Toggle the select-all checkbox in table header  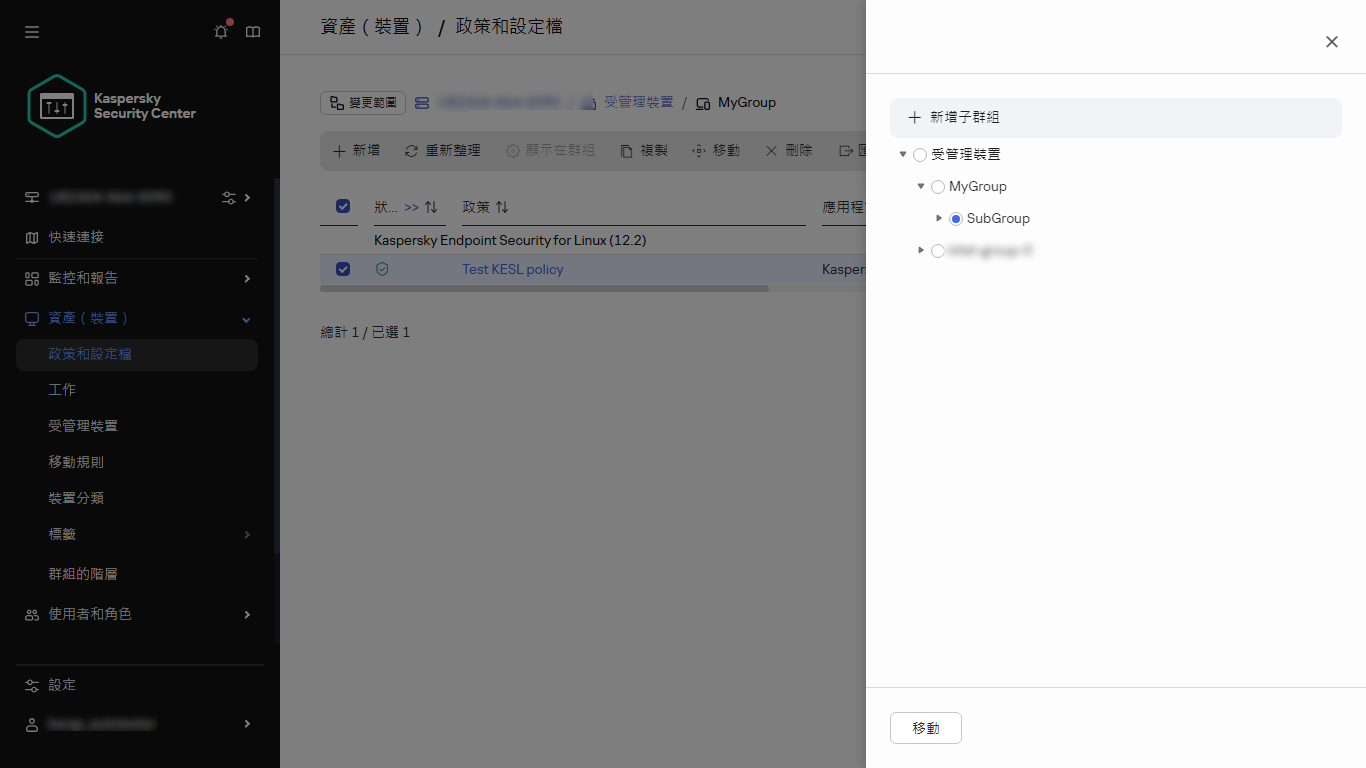tap(343, 206)
